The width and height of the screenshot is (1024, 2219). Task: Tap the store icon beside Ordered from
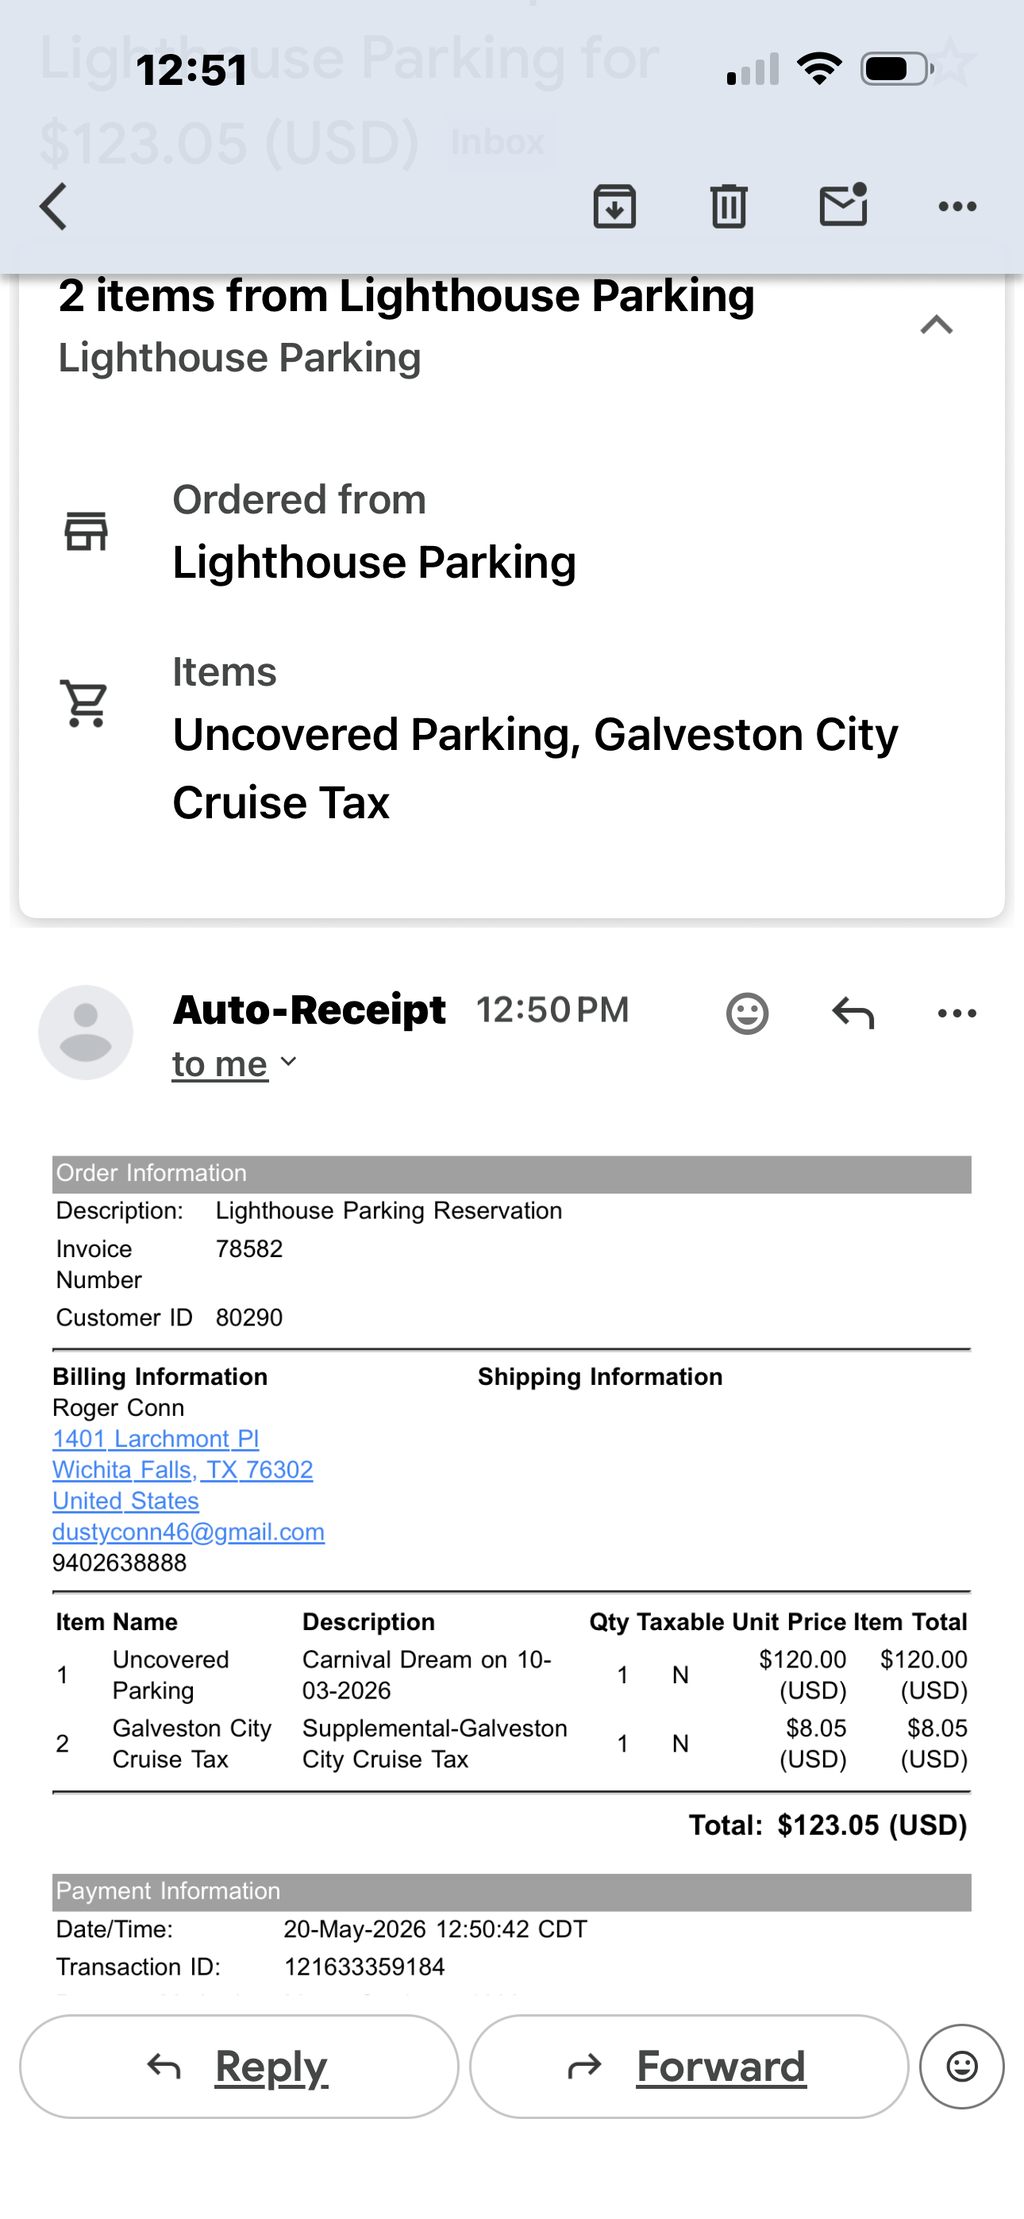[86, 530]
